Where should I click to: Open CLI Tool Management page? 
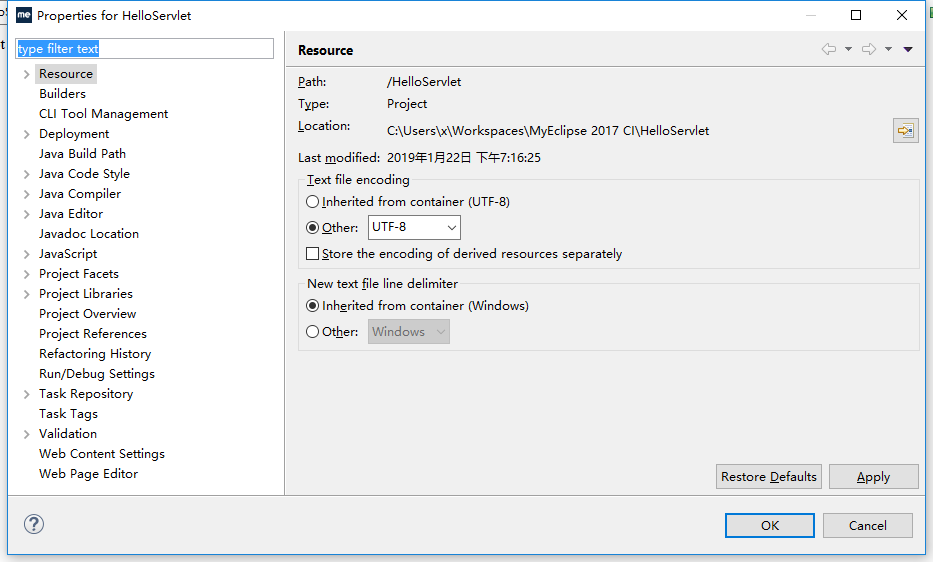tap(104, 114)
